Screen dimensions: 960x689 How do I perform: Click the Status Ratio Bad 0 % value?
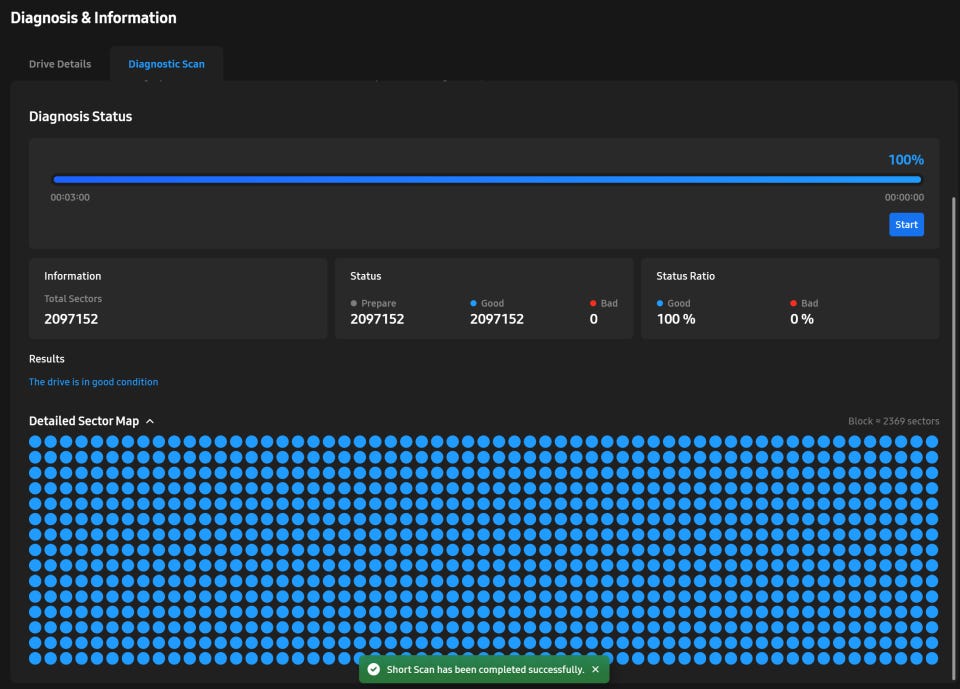point(801,319)
